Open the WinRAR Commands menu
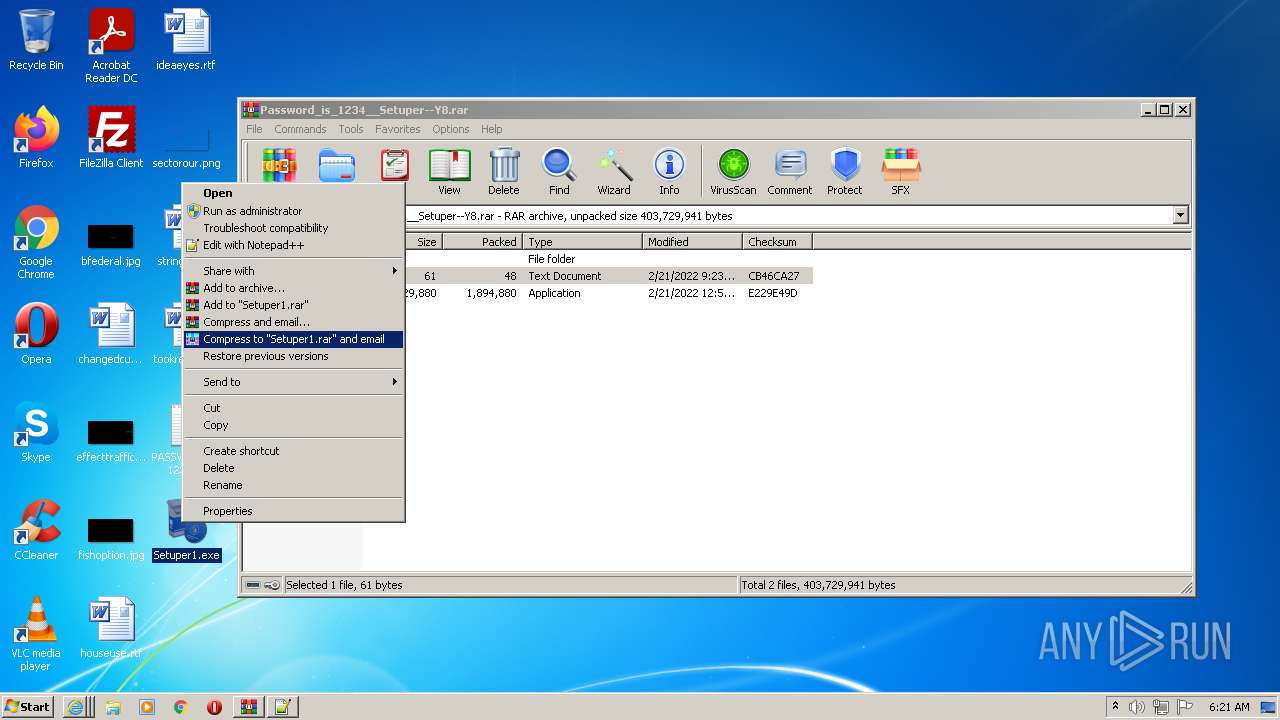Image resolution: width=1280 pixels, height=720 pixels. pos(300,129)
